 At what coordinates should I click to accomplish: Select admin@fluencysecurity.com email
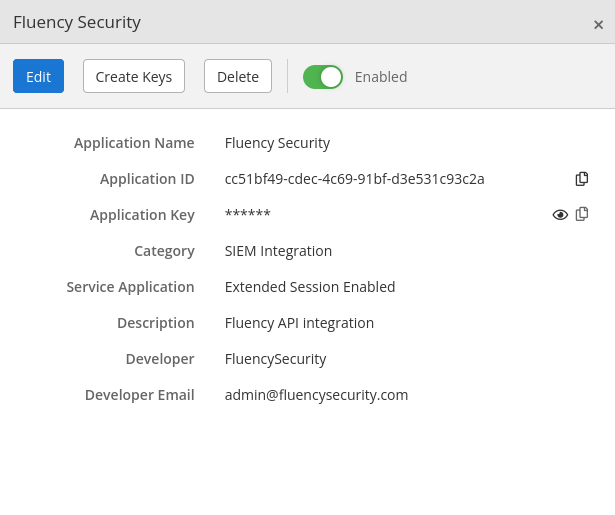click(x=316, y=395)
